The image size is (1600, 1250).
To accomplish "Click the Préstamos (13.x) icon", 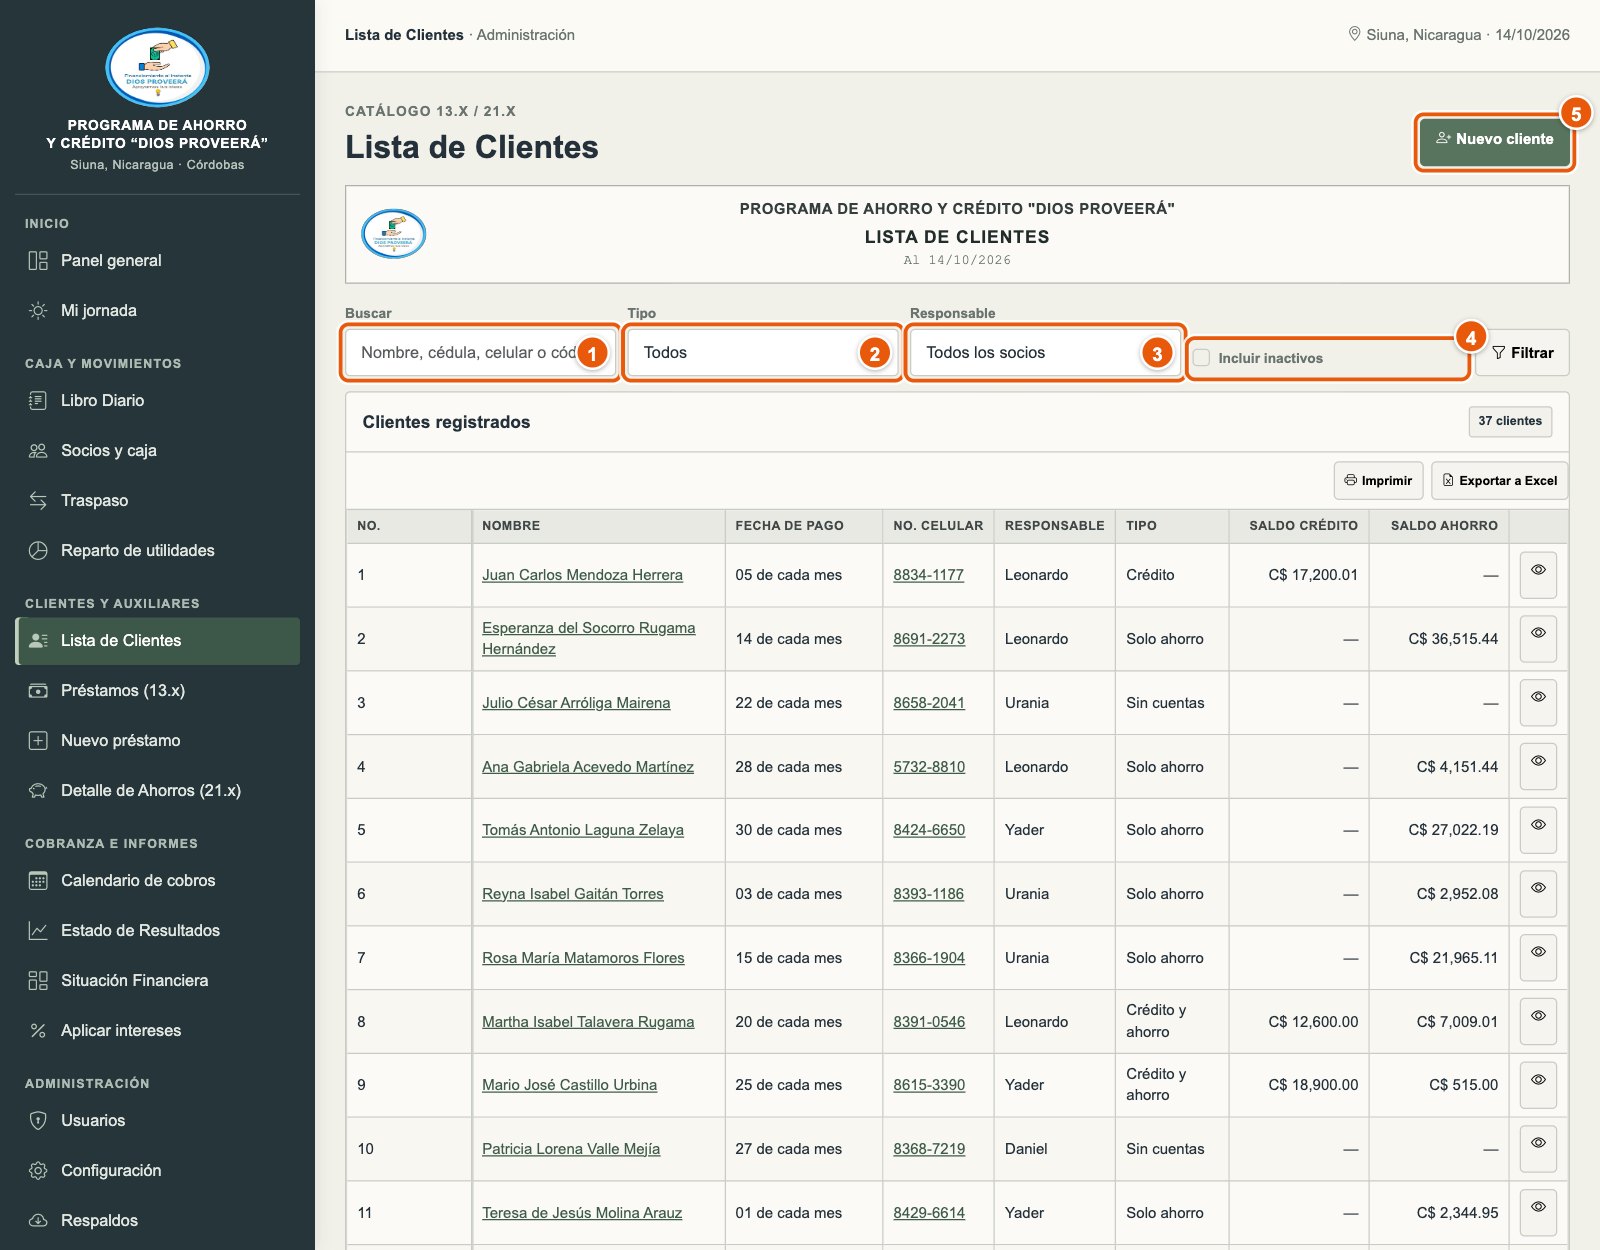I will click(x=38, y=691).
